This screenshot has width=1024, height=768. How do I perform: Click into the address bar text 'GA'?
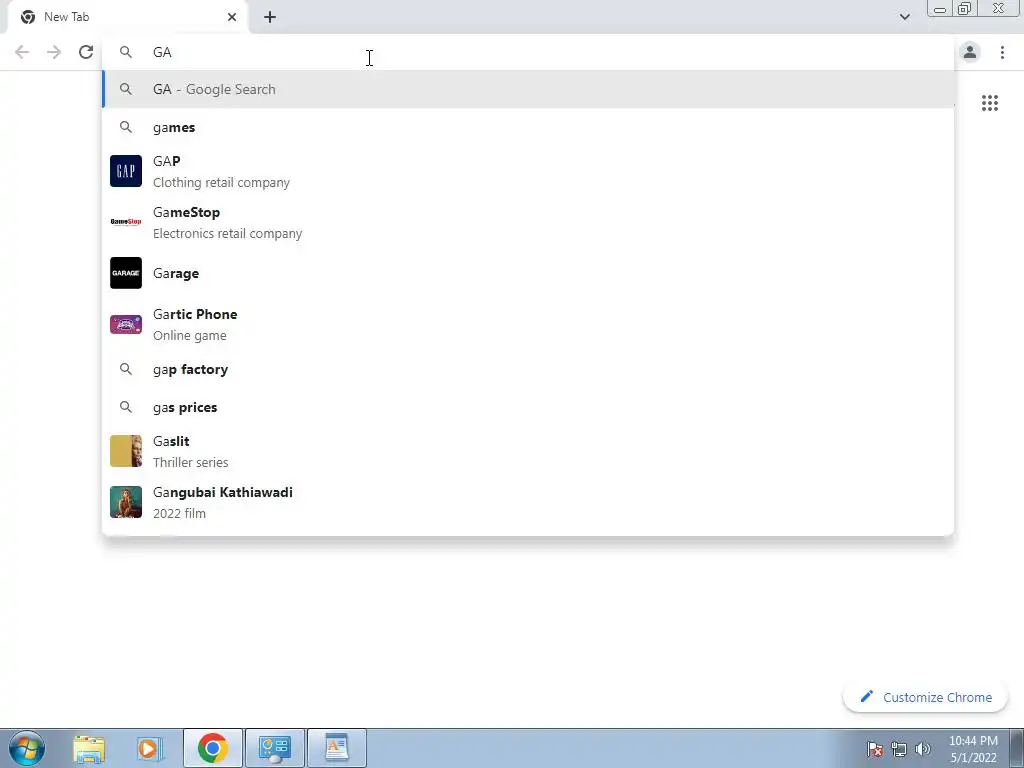[162, 52]
